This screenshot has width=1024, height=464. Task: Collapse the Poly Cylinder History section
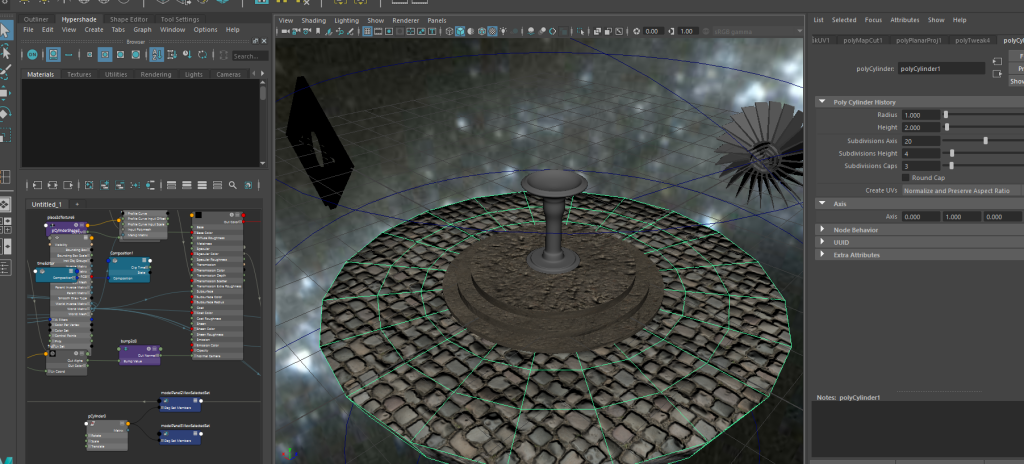[822, 102]
